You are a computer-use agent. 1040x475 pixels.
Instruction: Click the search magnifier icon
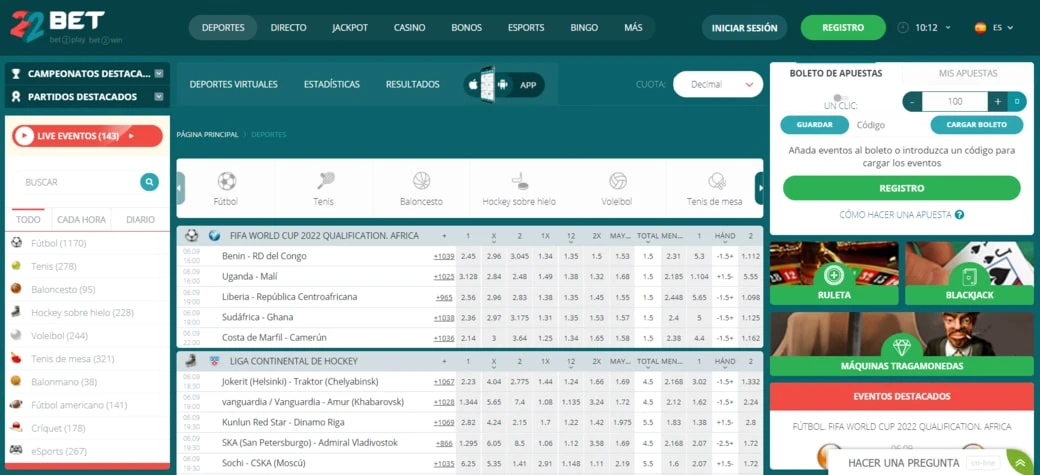[x=149, y=182]
